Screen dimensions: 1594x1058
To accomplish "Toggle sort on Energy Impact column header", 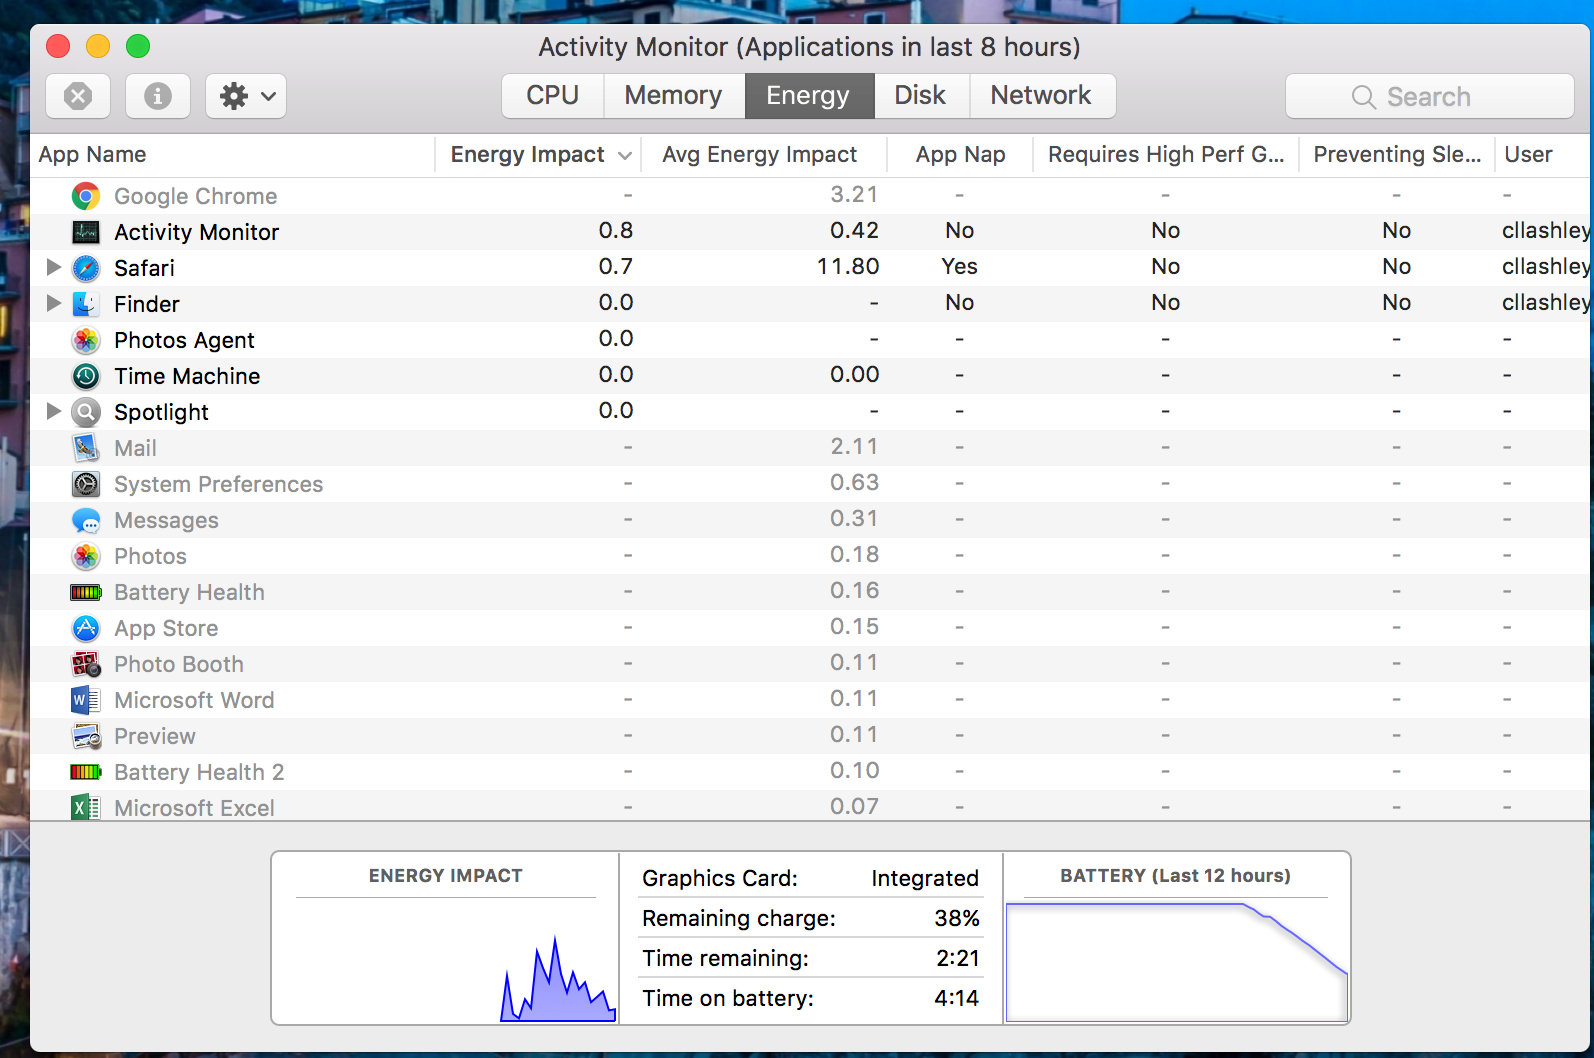I will tap(538, 155).
